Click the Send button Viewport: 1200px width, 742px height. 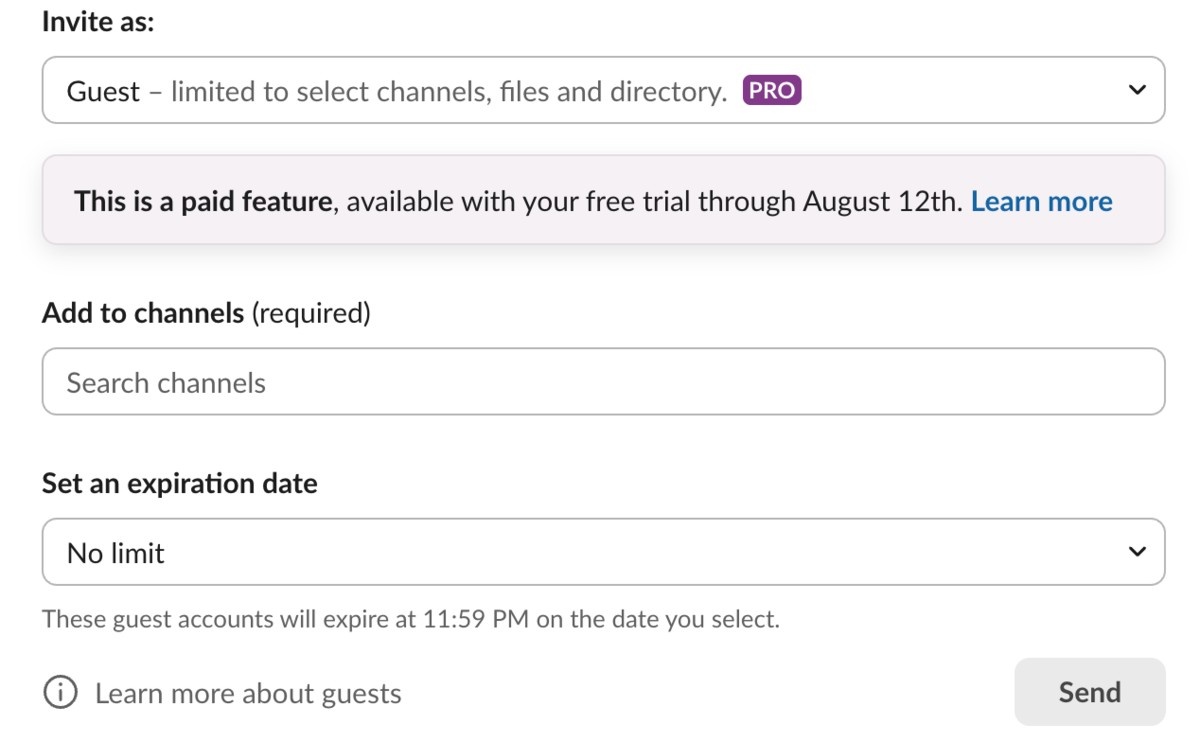click(1089, 691)
